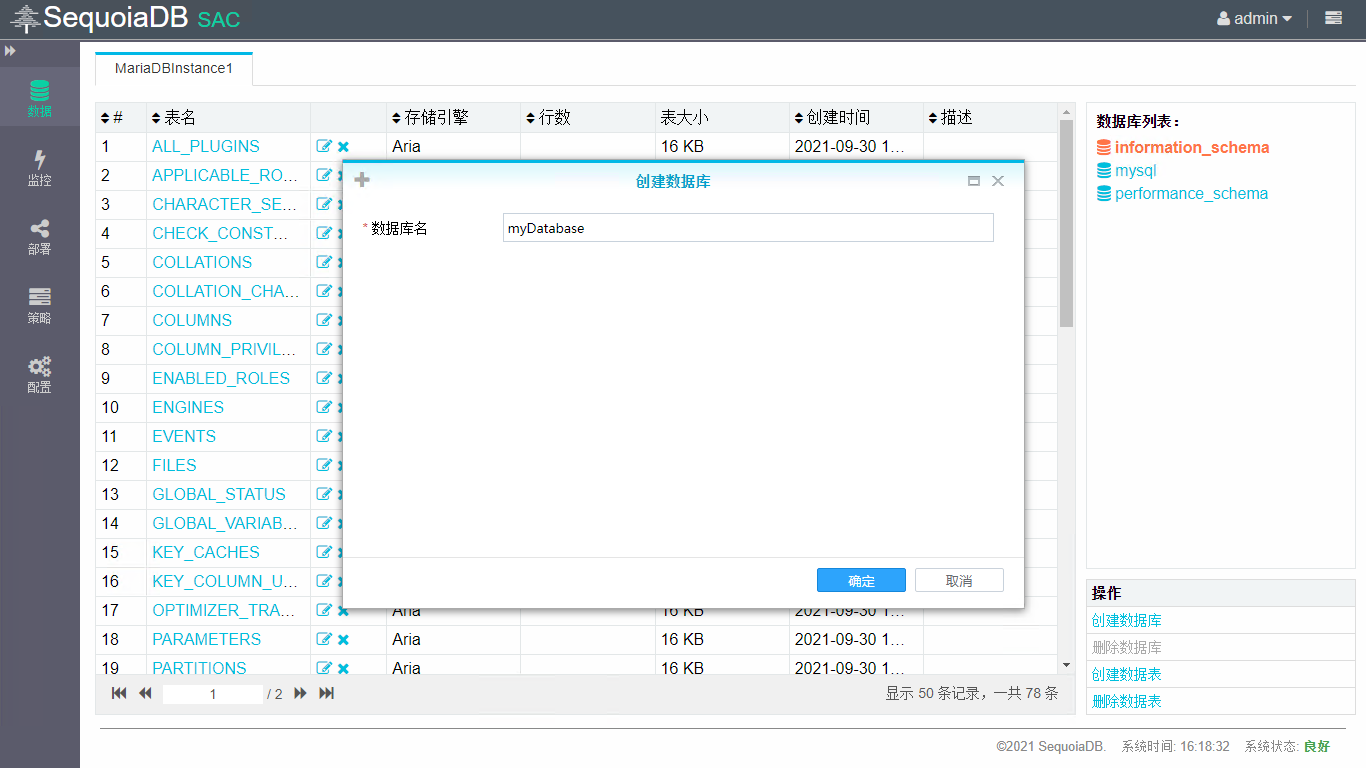The width and height of the screenshot is (1366, 768).
Task: Go to next page of table list
Action: (300, 693)
